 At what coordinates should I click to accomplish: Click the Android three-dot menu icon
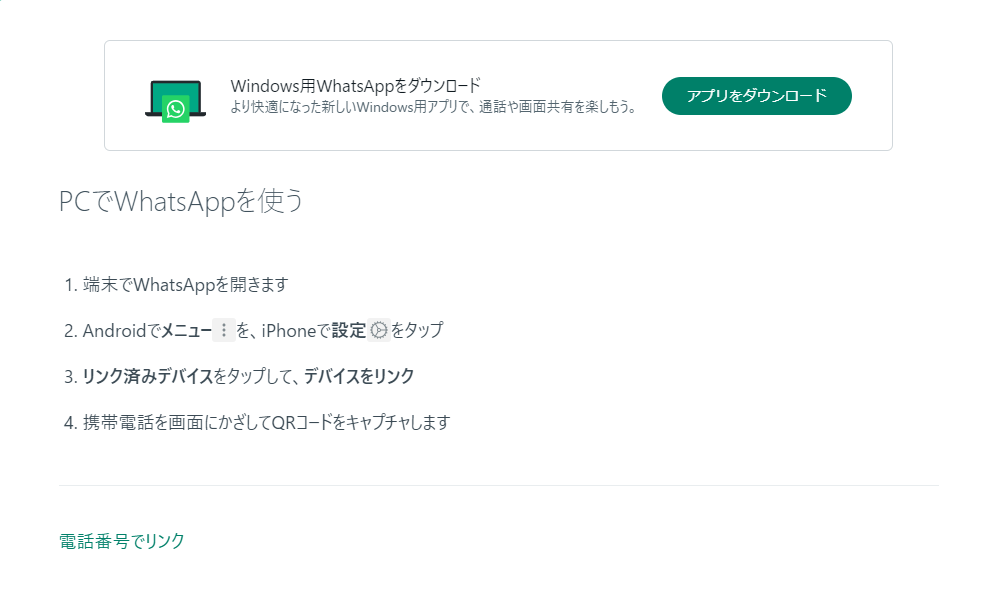tap(222, 329)
